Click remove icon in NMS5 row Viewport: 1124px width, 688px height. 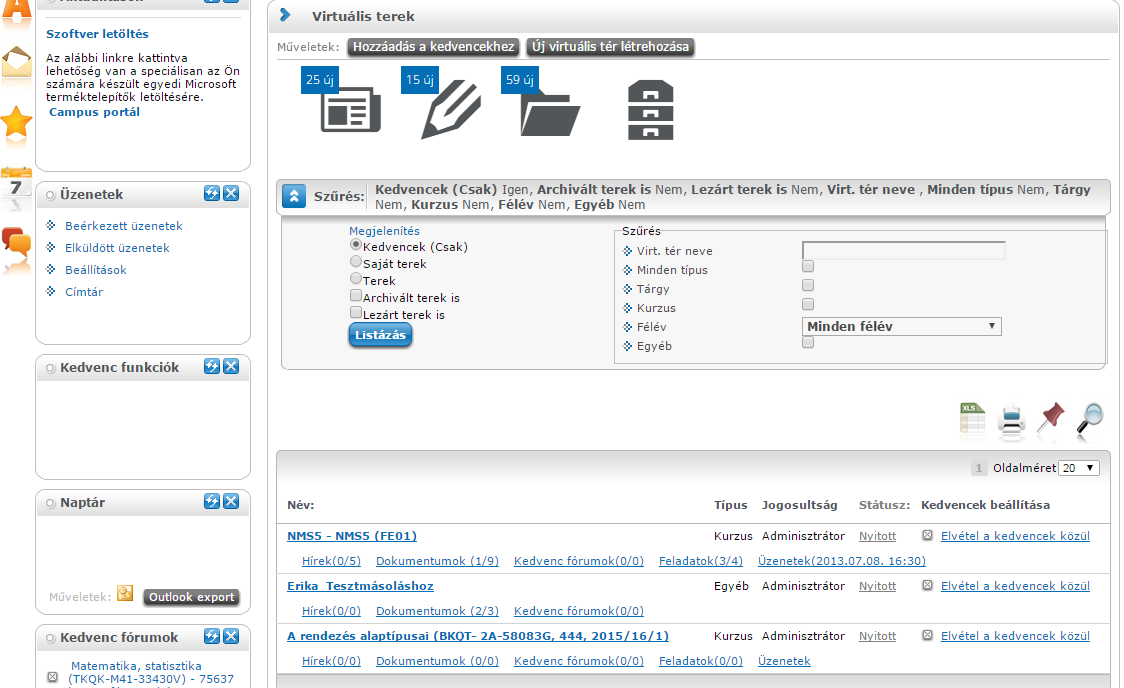[928, 535]
